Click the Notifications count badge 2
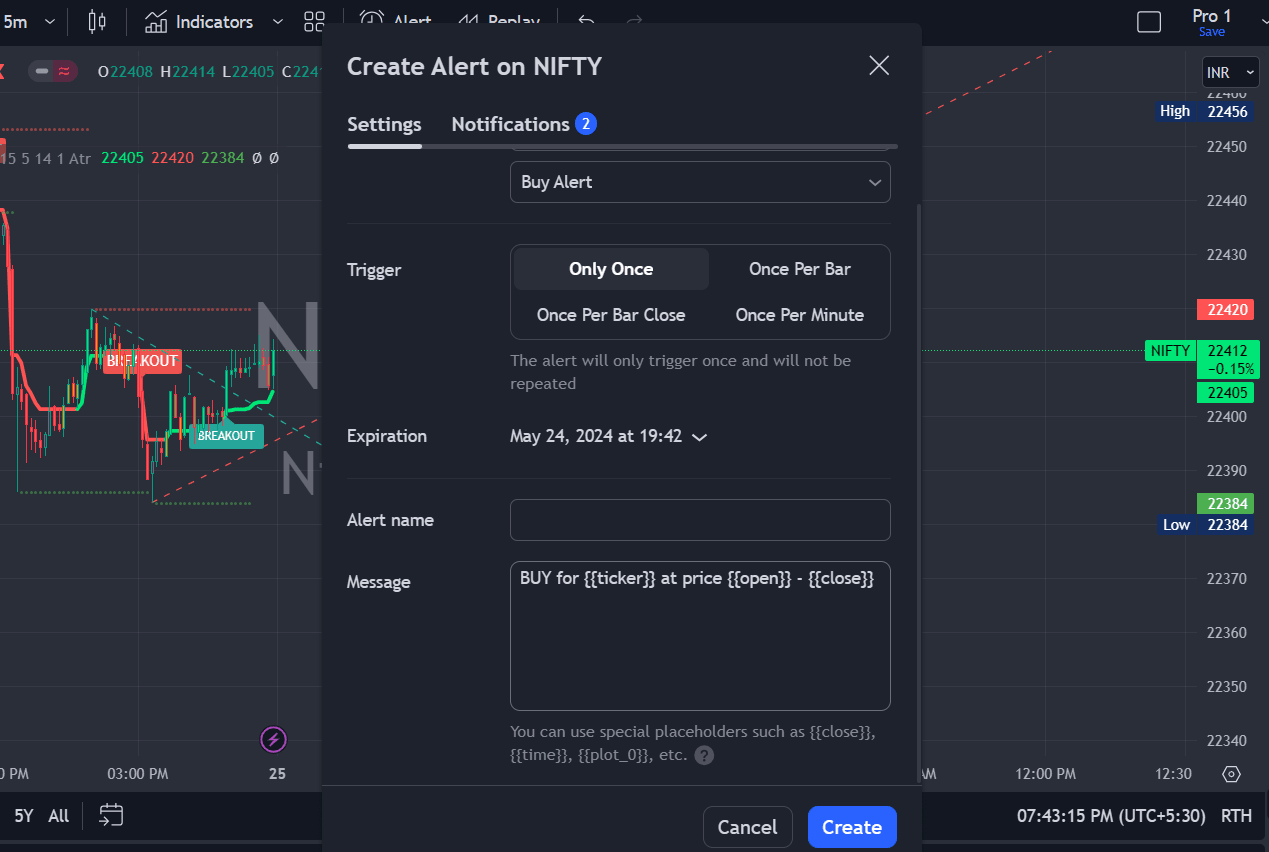 coord(586,124)
